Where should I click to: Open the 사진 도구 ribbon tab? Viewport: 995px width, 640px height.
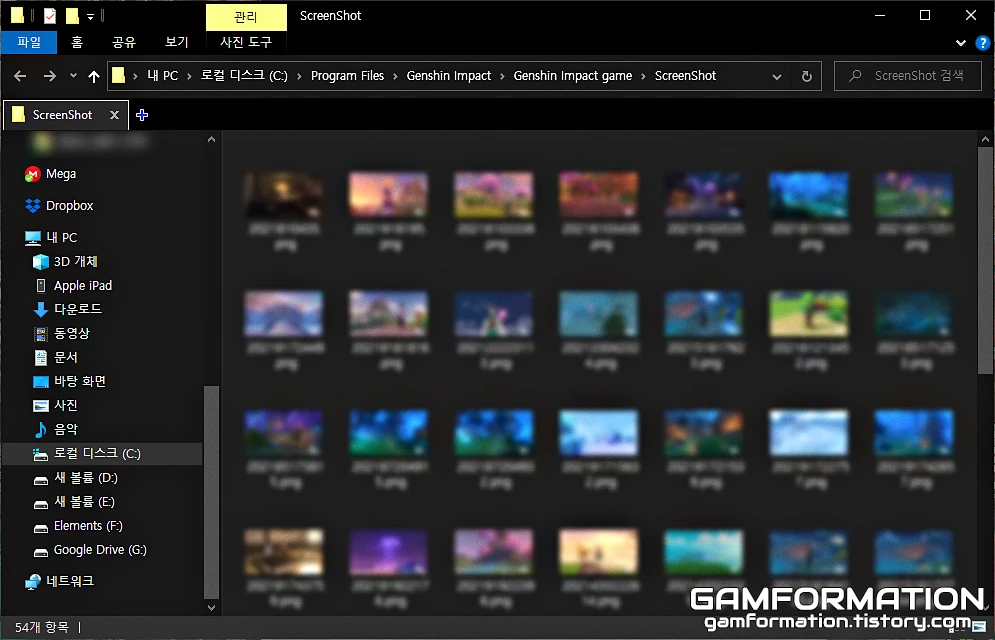(x=246, y=42)
